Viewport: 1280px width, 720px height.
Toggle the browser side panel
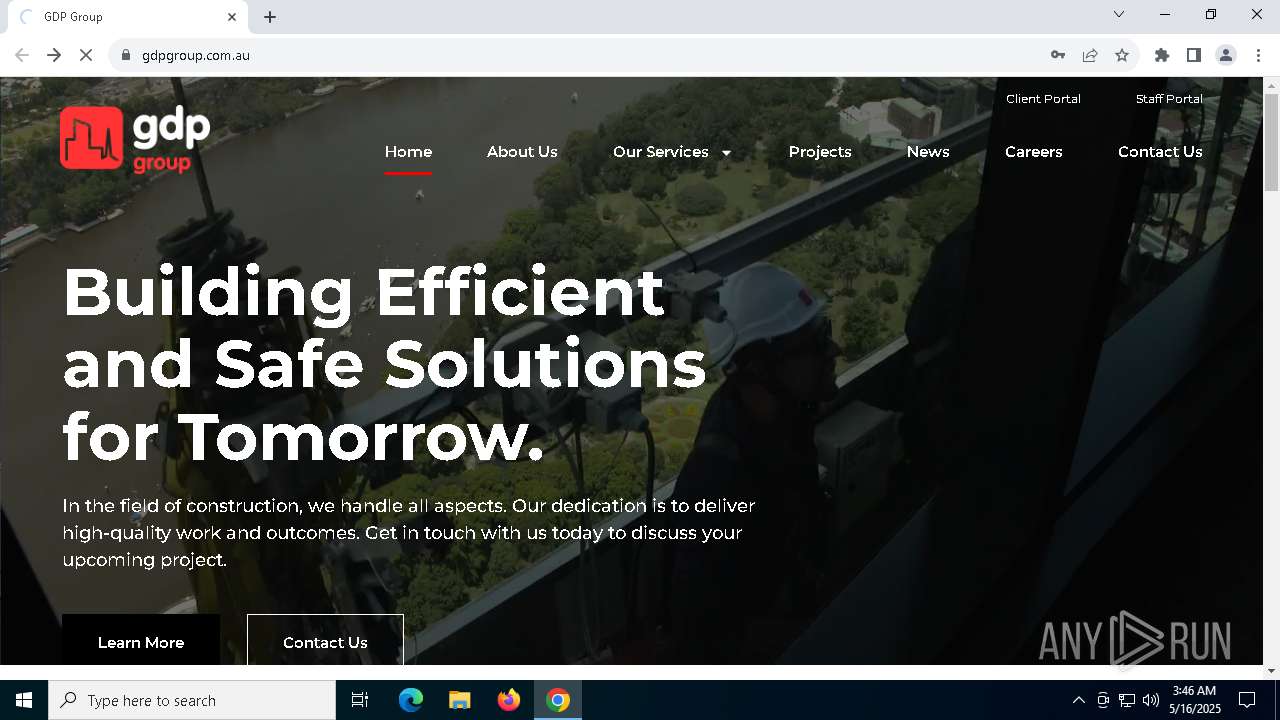pyautogui.click(x=1194, y=55)
